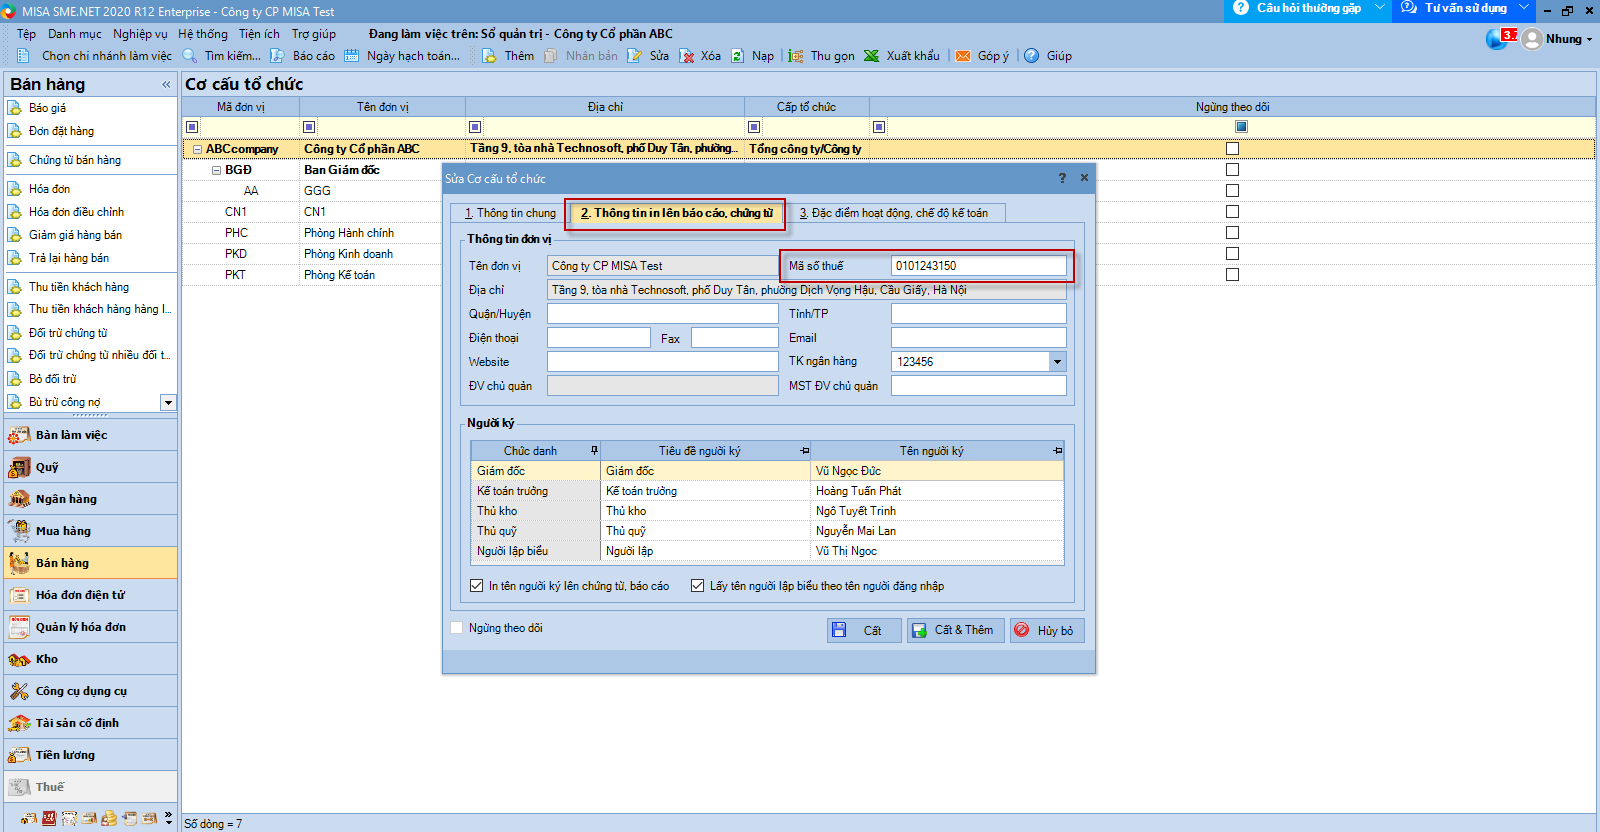Collapse the ABCcompany tree node

click(197, 149)
